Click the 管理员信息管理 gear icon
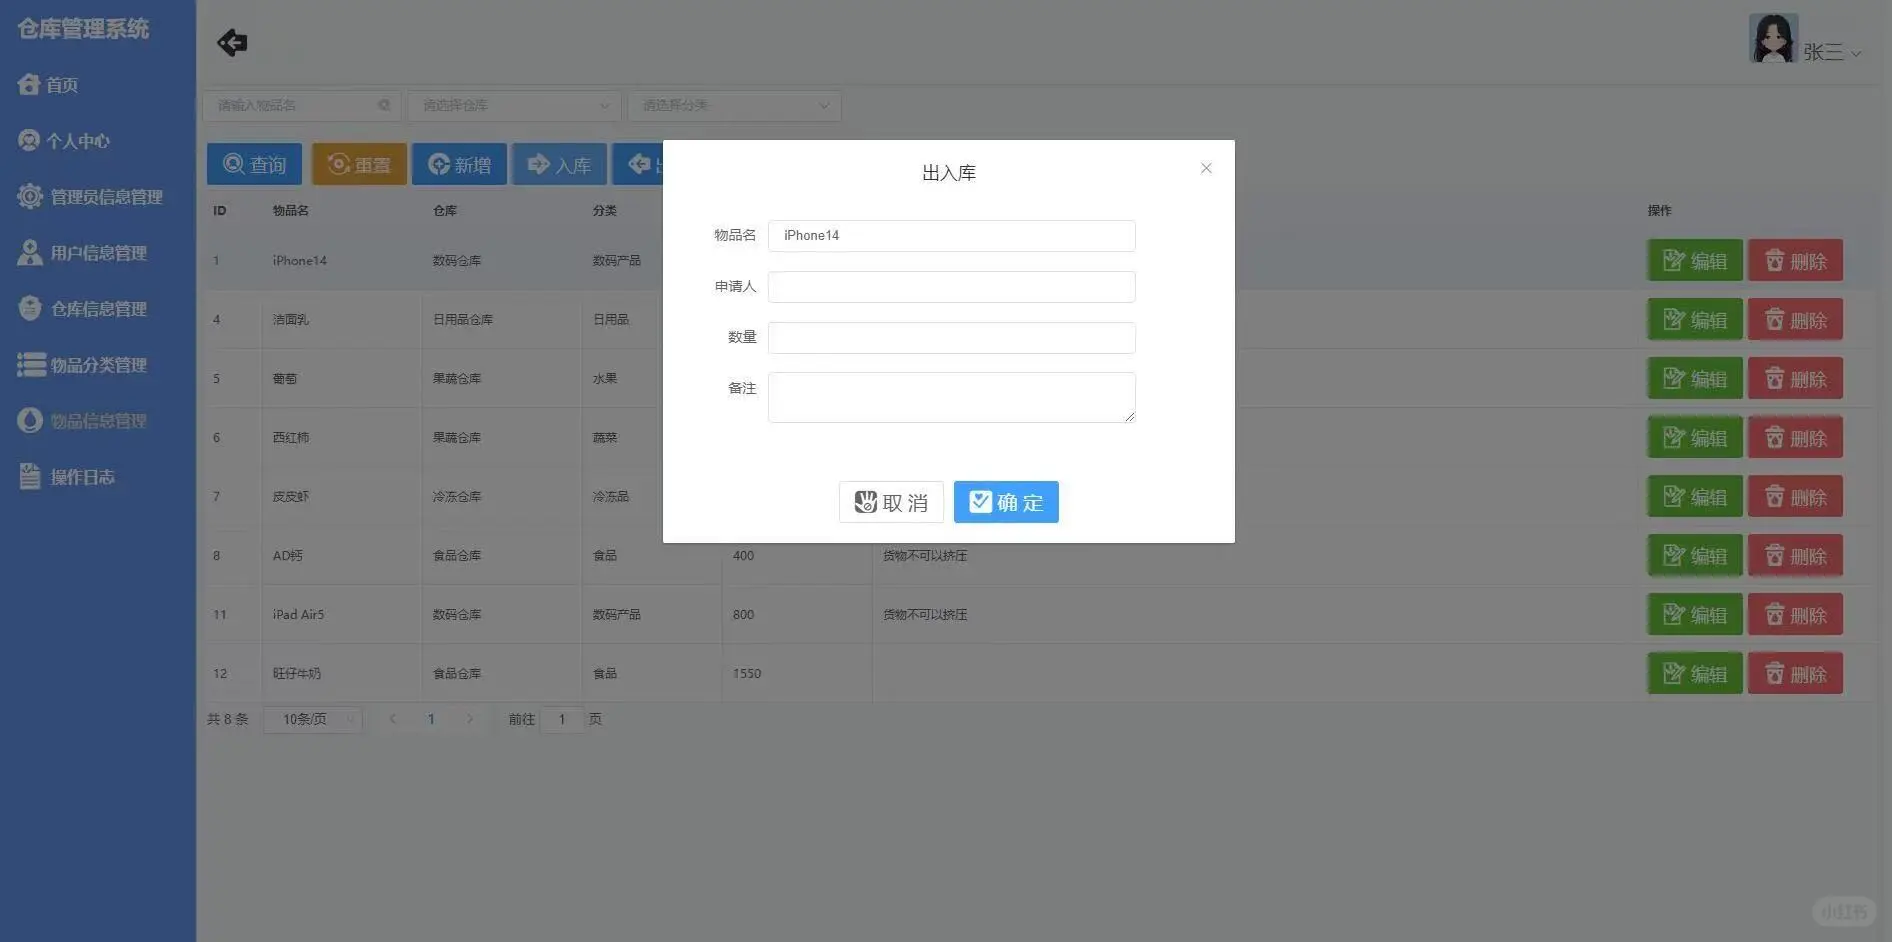1892x942 pixels. 30,196
